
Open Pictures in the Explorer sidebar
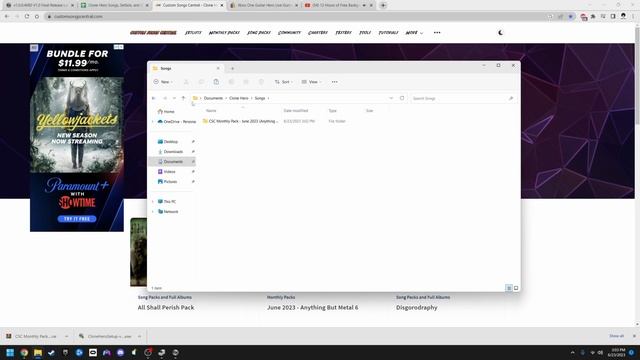tap(171, 182)
